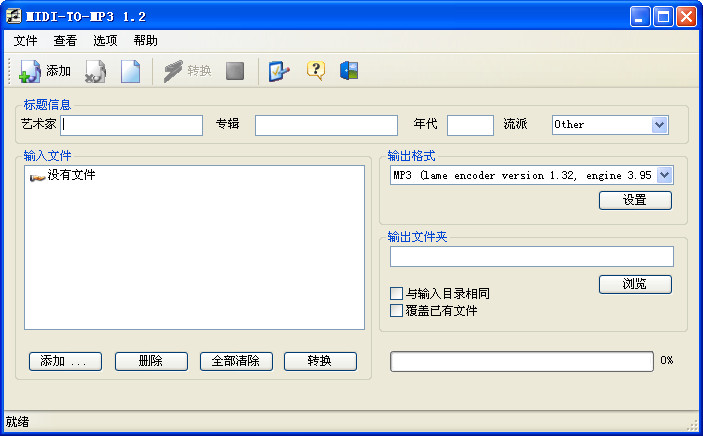Minimize the MIDI-TO-MP3 window
Screen dimensions: 703x436
point(640,17)
